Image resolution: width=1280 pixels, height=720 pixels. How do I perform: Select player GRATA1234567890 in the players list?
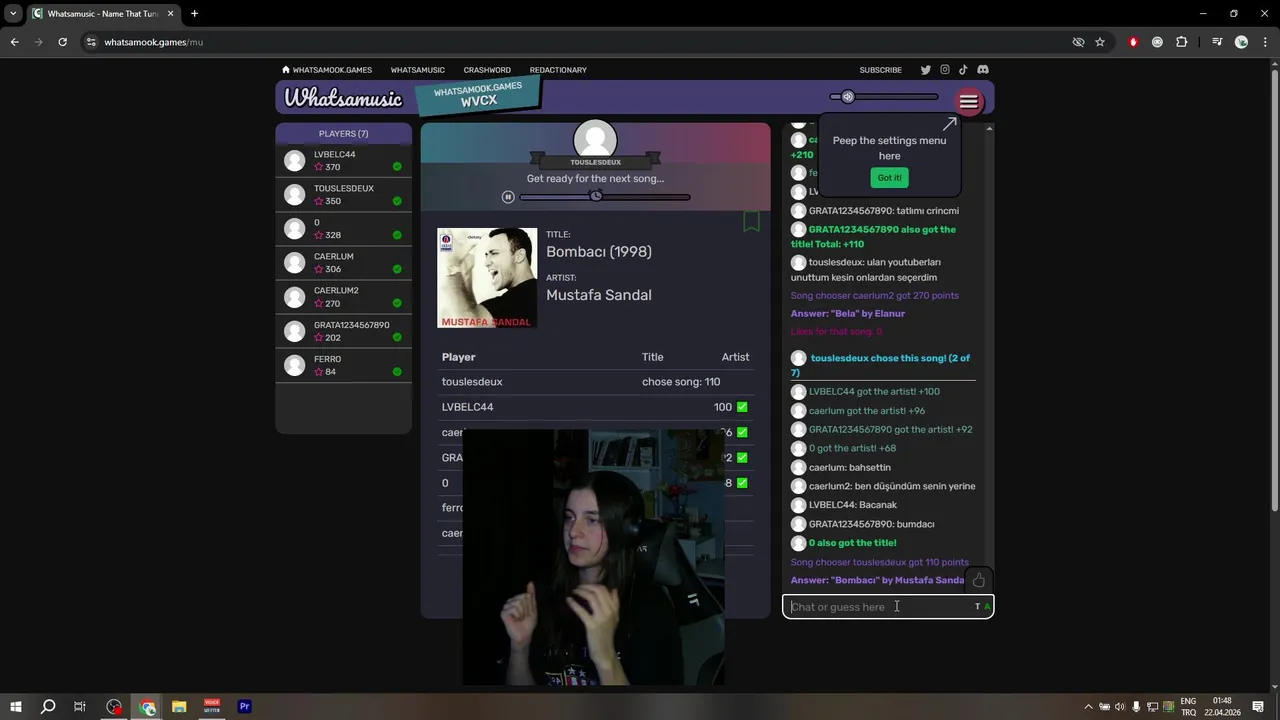coord(343,331)
